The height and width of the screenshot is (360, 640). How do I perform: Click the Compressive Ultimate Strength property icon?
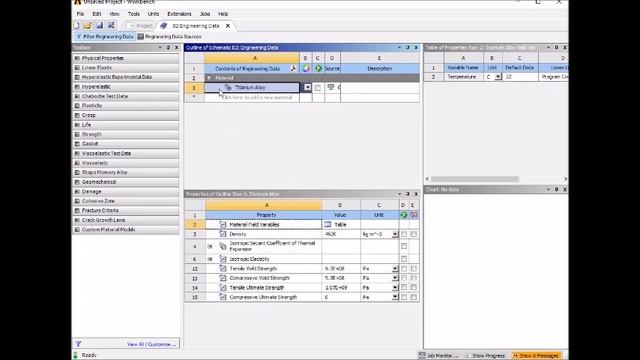pyautogui.click(x=222, y=297)
